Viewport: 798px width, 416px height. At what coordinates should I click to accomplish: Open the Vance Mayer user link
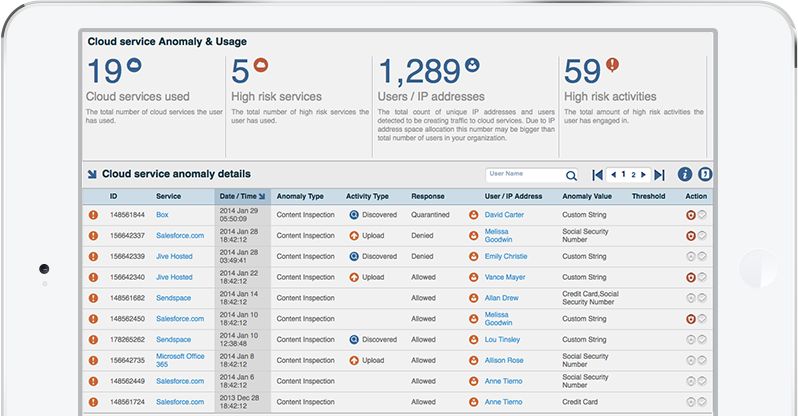click(x=505, y=278)
